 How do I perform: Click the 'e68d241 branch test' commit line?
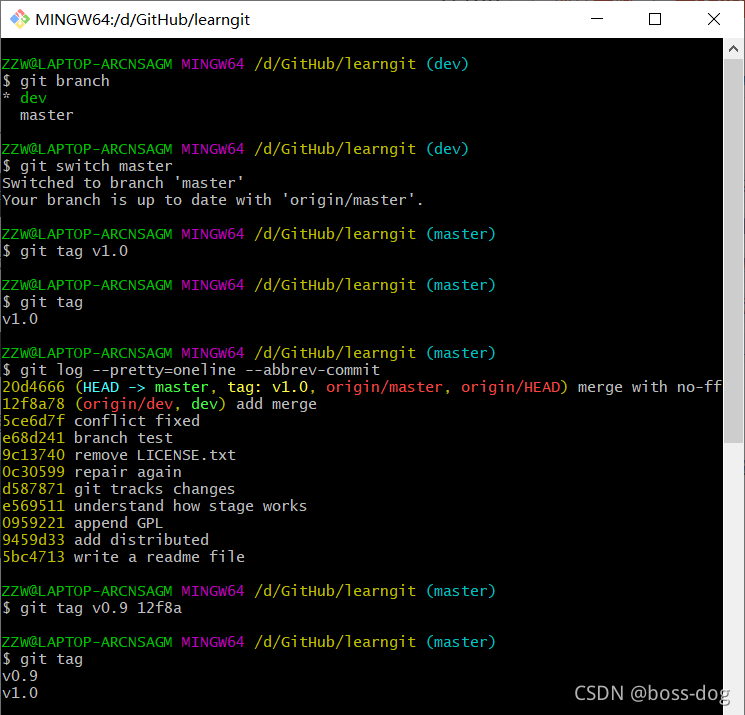(87, 438)
